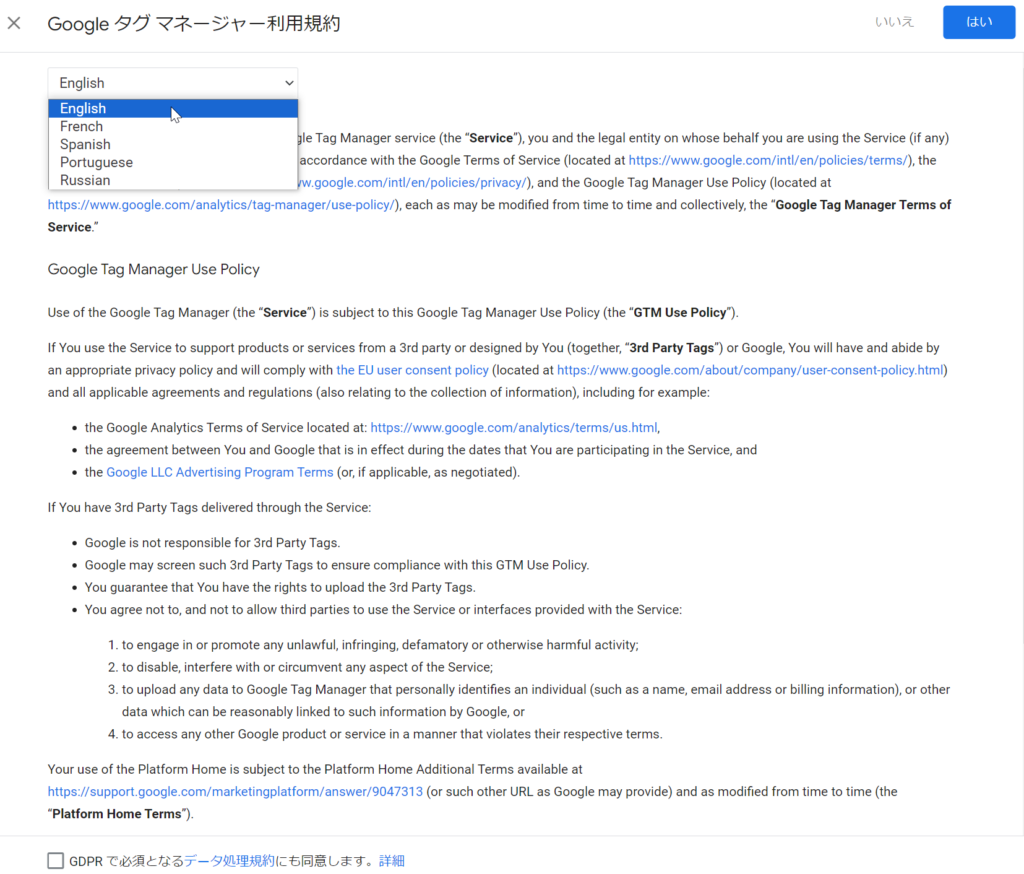Click the 詳細 details link
This screenshot has width=1024, height=874.
[x=392, y=861]
